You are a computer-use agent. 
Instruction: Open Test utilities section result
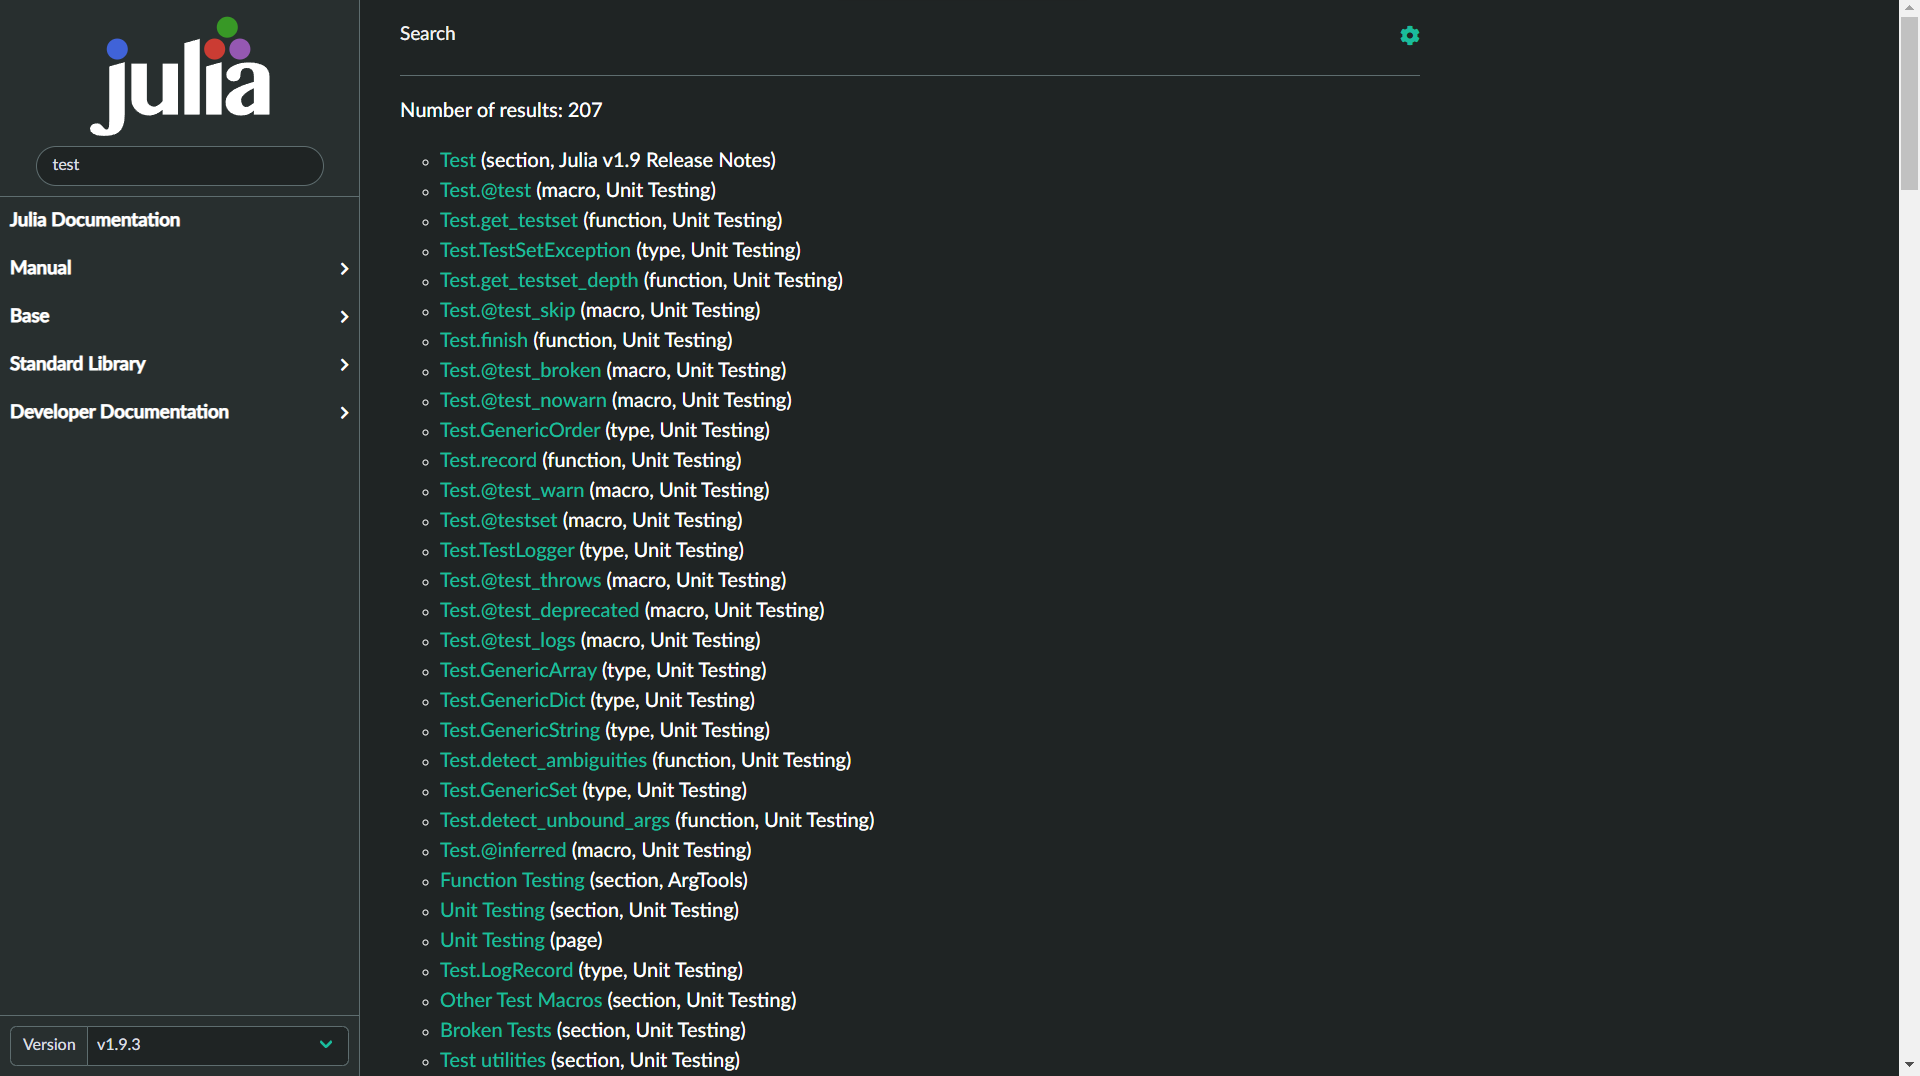click(x=493, y=1061)
